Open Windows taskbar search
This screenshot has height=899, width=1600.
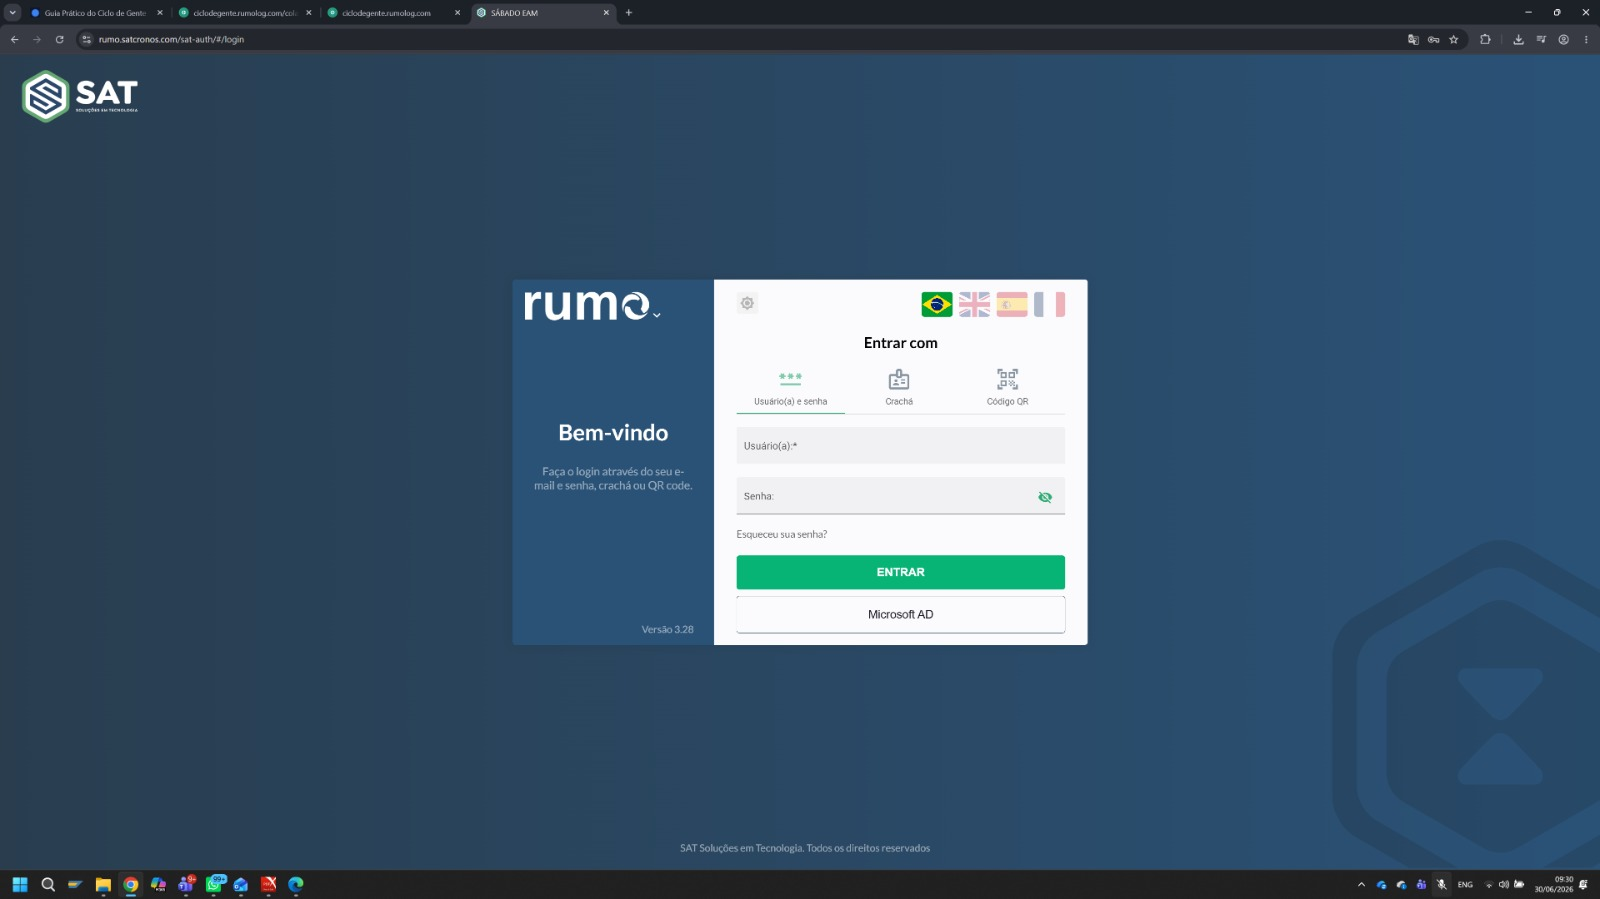tap(48, 884)
